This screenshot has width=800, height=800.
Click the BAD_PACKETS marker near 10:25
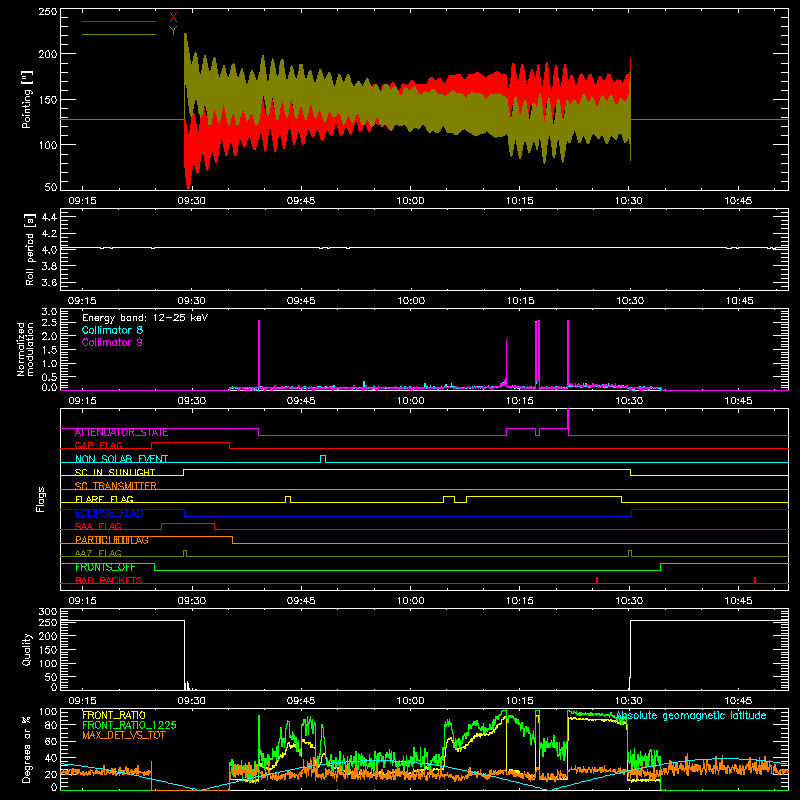point(597,580)
